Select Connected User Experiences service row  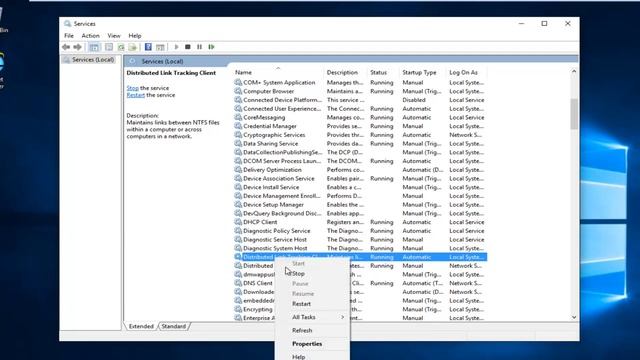pos(360,109)
